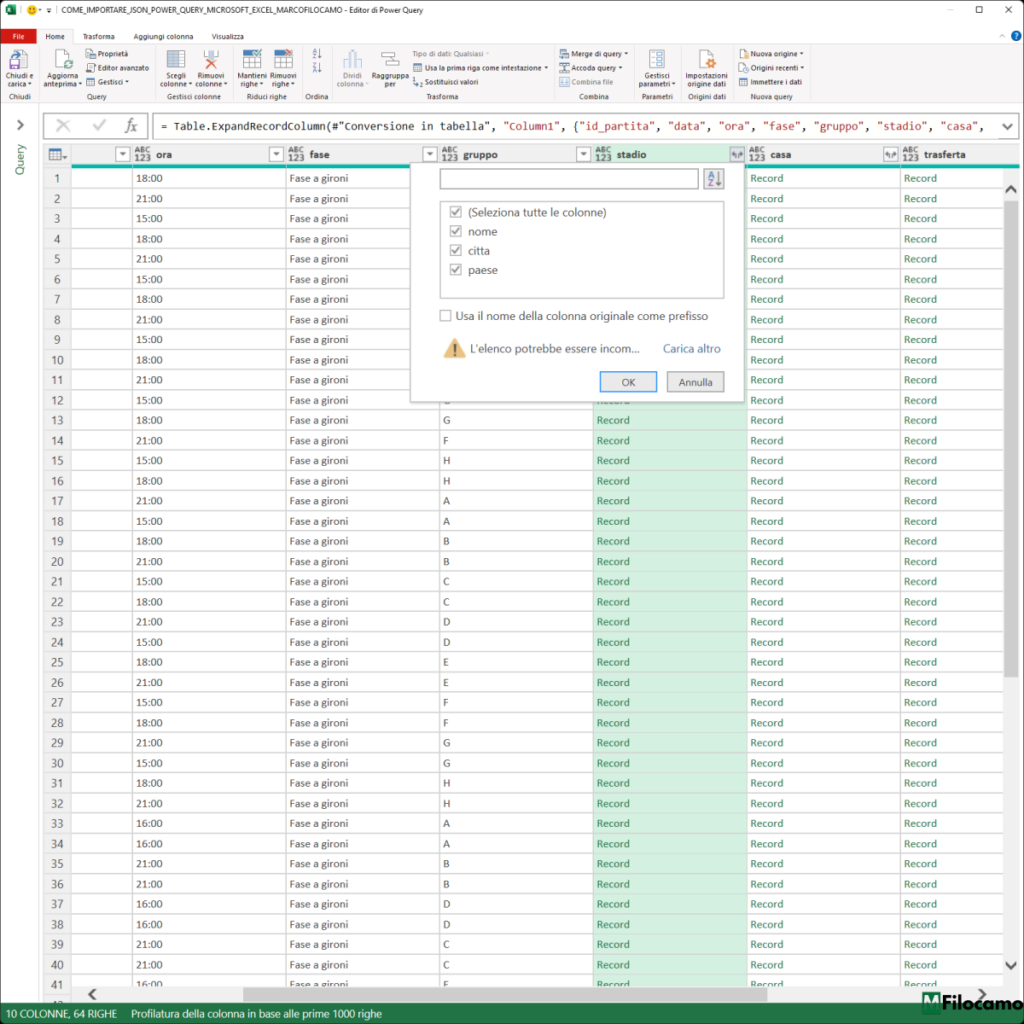Collapse the ribbon with the chevron
The width and height of the screenshot is (1024, 1024).
point(1002,37)
